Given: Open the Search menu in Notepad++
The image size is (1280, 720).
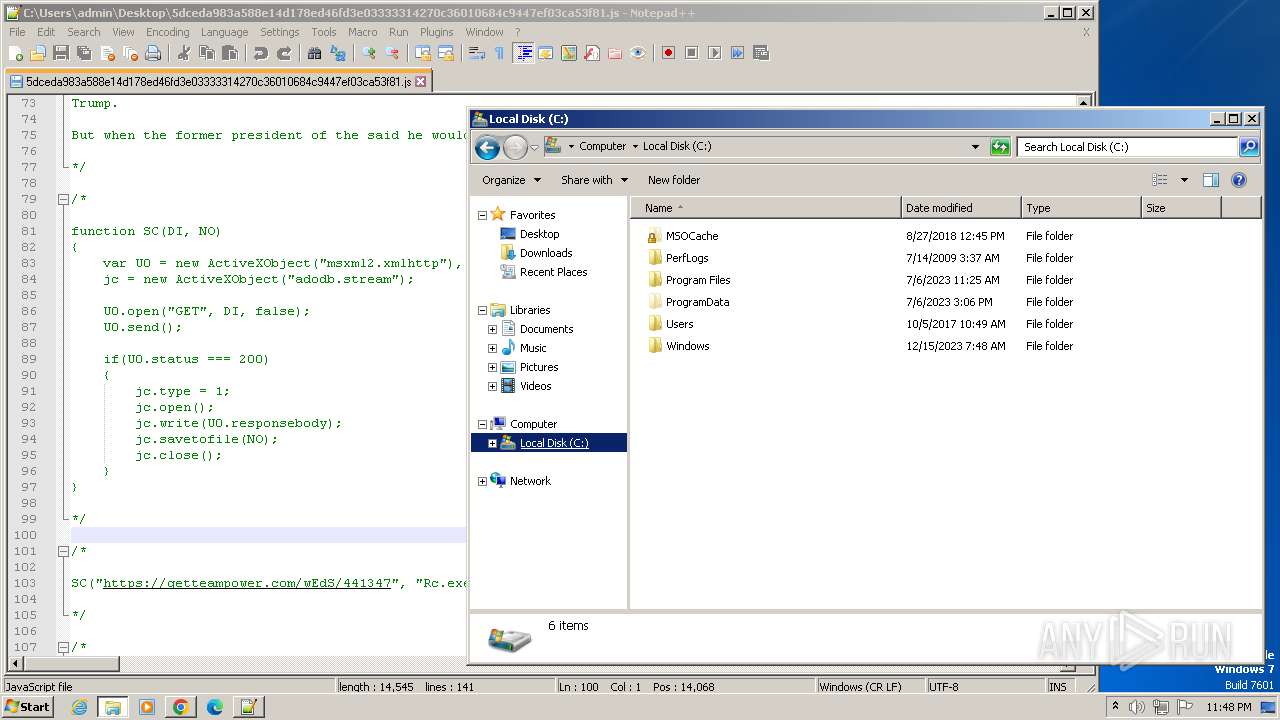Looking at the screenshot, I should (84, 32).
